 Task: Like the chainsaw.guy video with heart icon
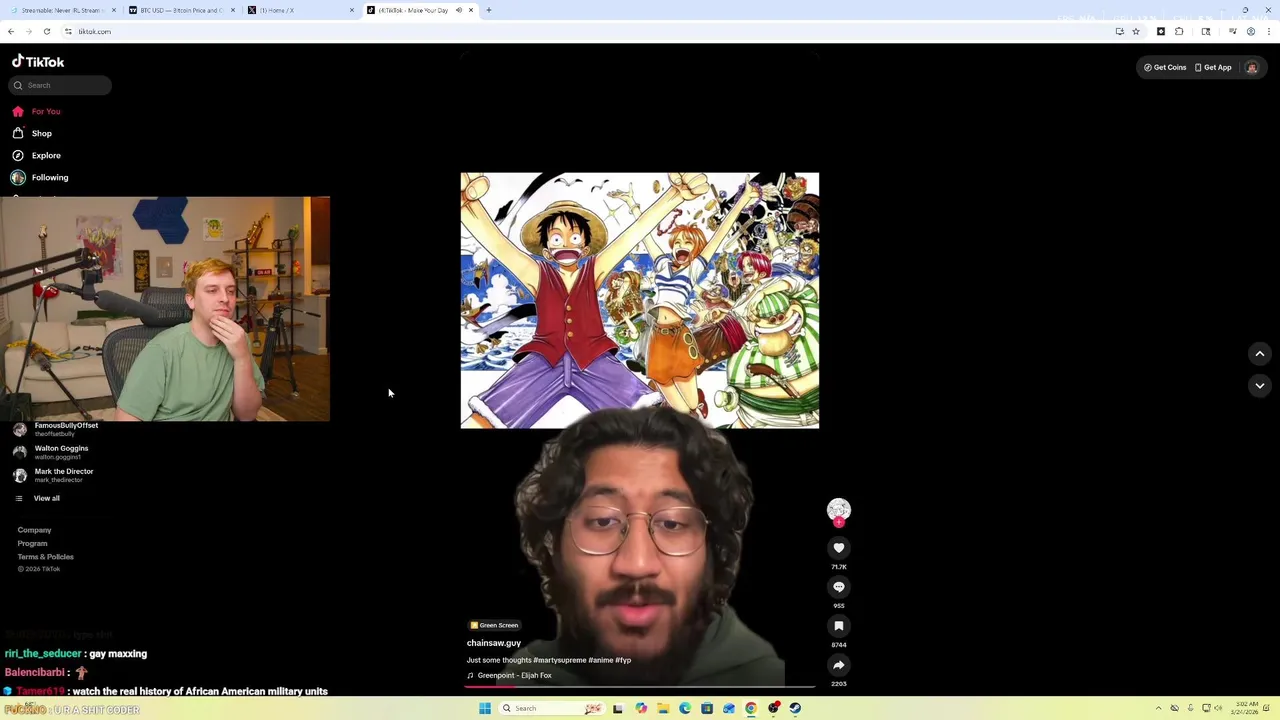[x=839, y=548]
